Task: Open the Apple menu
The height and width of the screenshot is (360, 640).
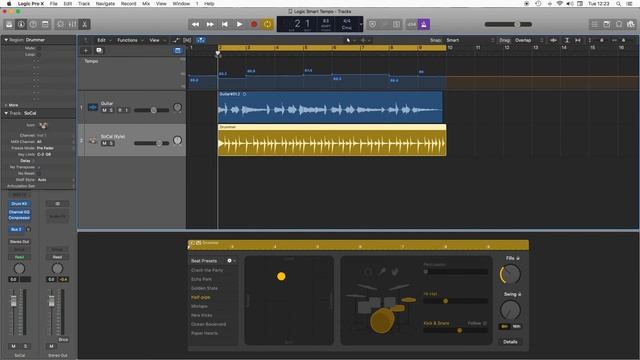Action: click(x=9, y=4)
